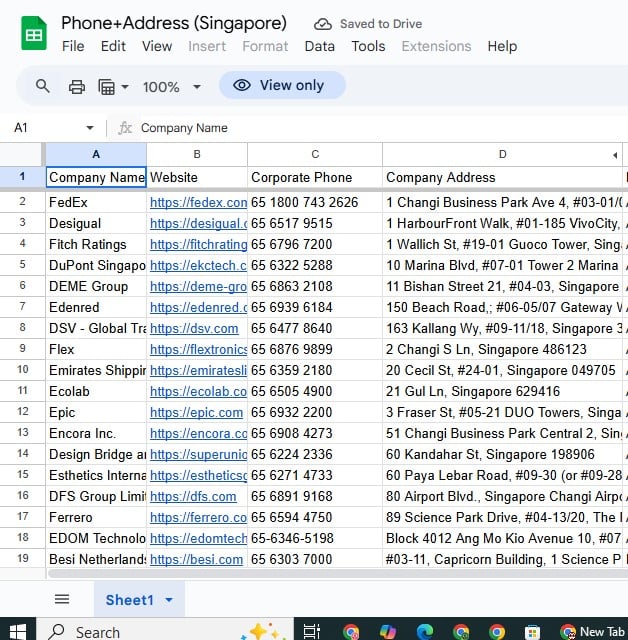Viewport: 628px width, 640px height.
Task: Select column C header
Action: [315, 154]
